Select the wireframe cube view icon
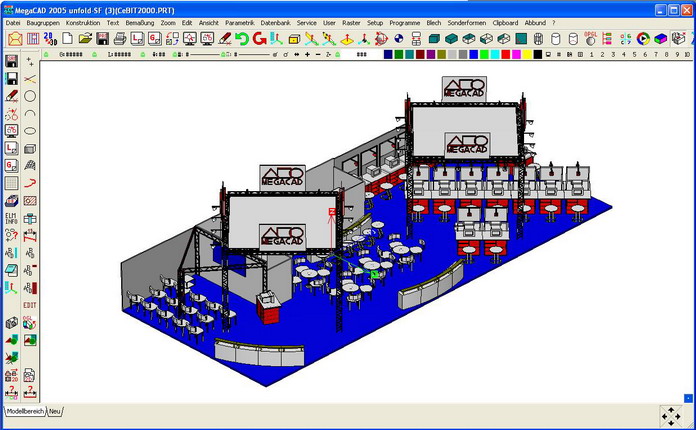Image resolution: width=696 pixels, height=430 pixels. (486, 39)
